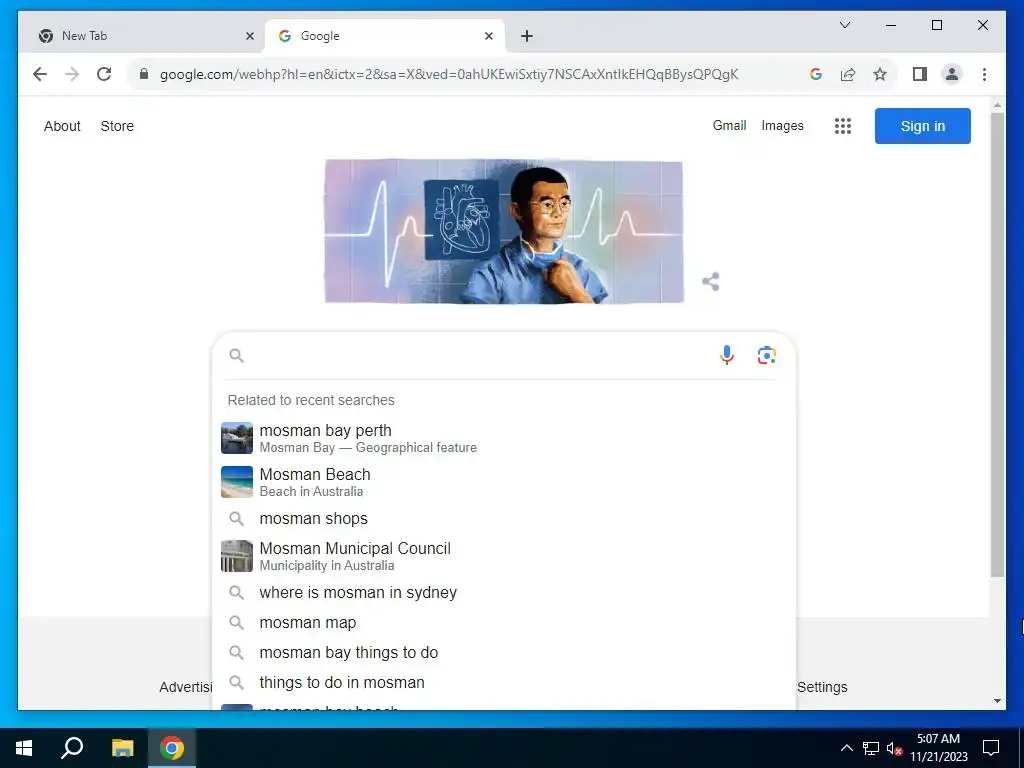The image size is (1024, 768).
Task: Open the taskbar clock and date
Action: (938, 748)
